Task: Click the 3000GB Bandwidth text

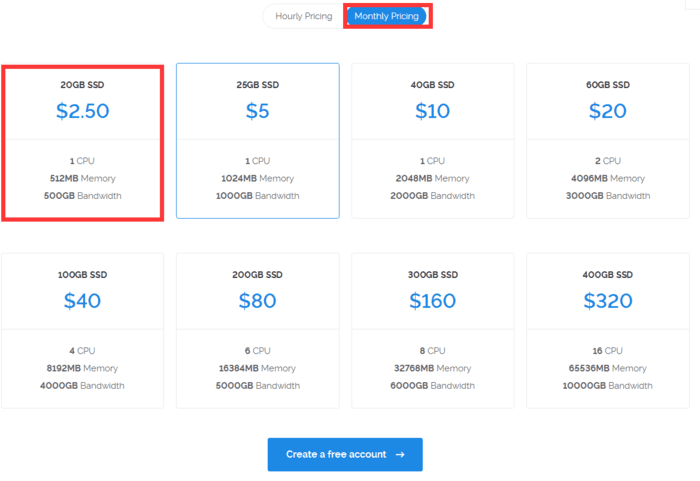Action: coord(608,196)
